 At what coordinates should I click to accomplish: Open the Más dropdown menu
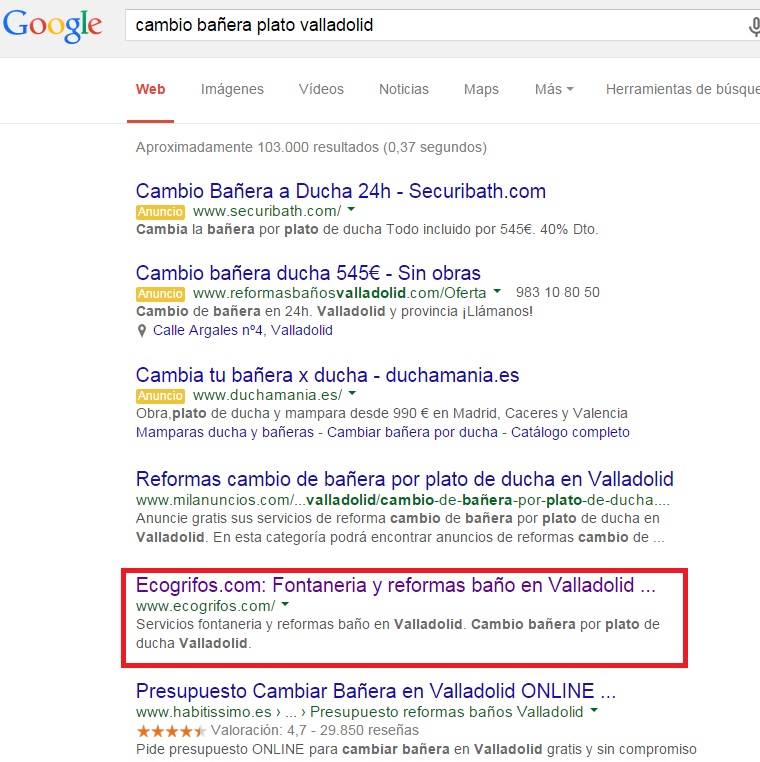(x=553, y=89)
